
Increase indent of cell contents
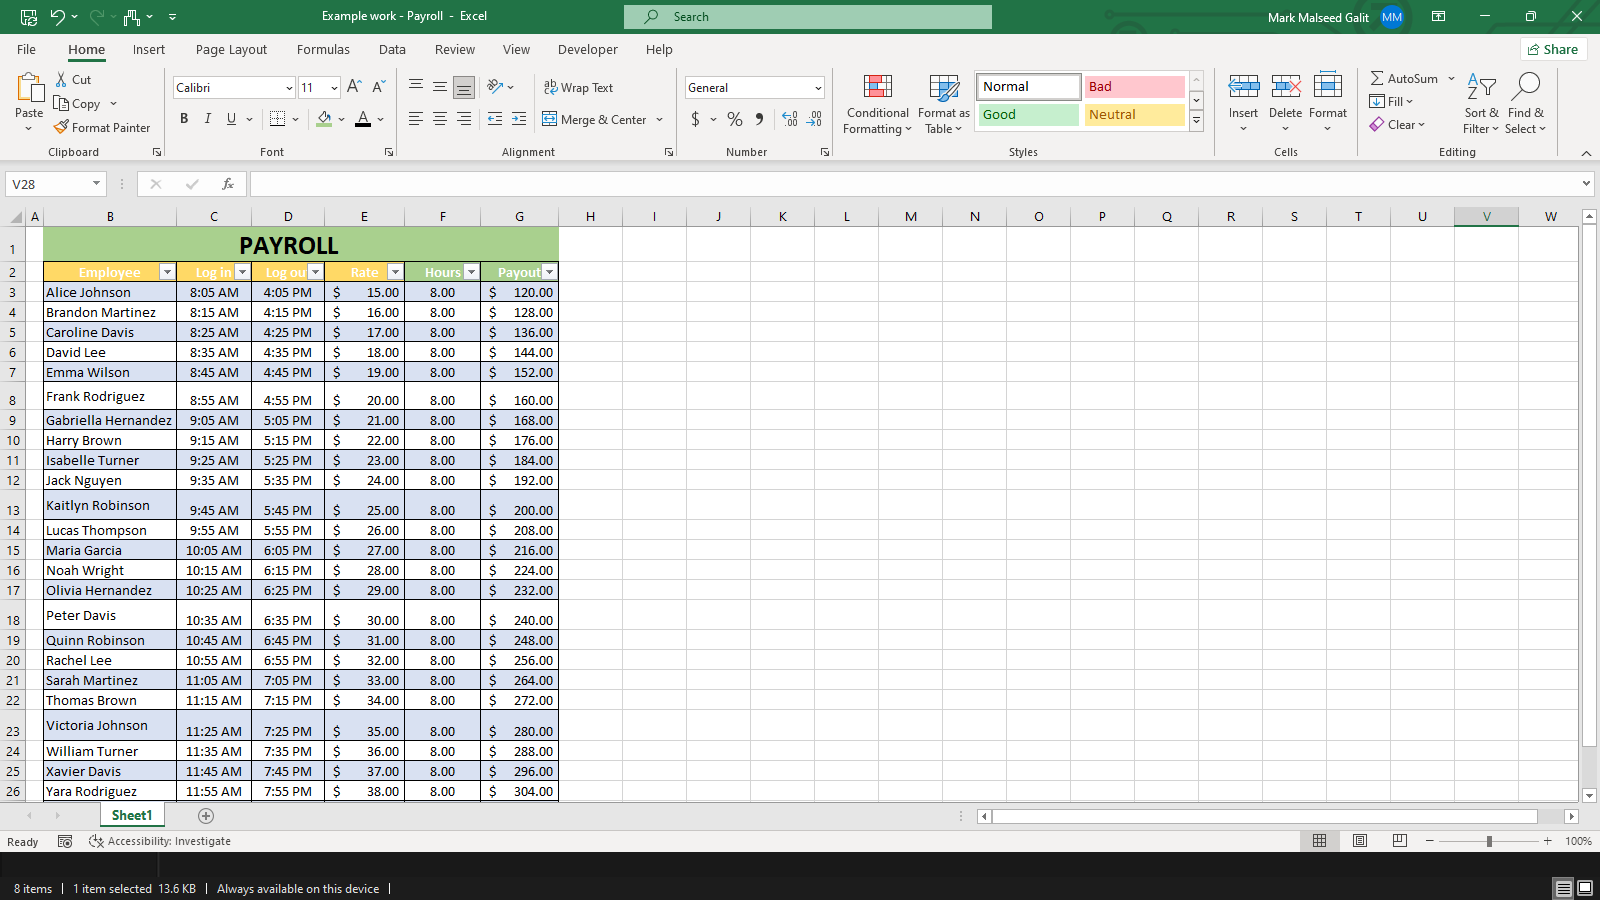[x=519, y=119]
